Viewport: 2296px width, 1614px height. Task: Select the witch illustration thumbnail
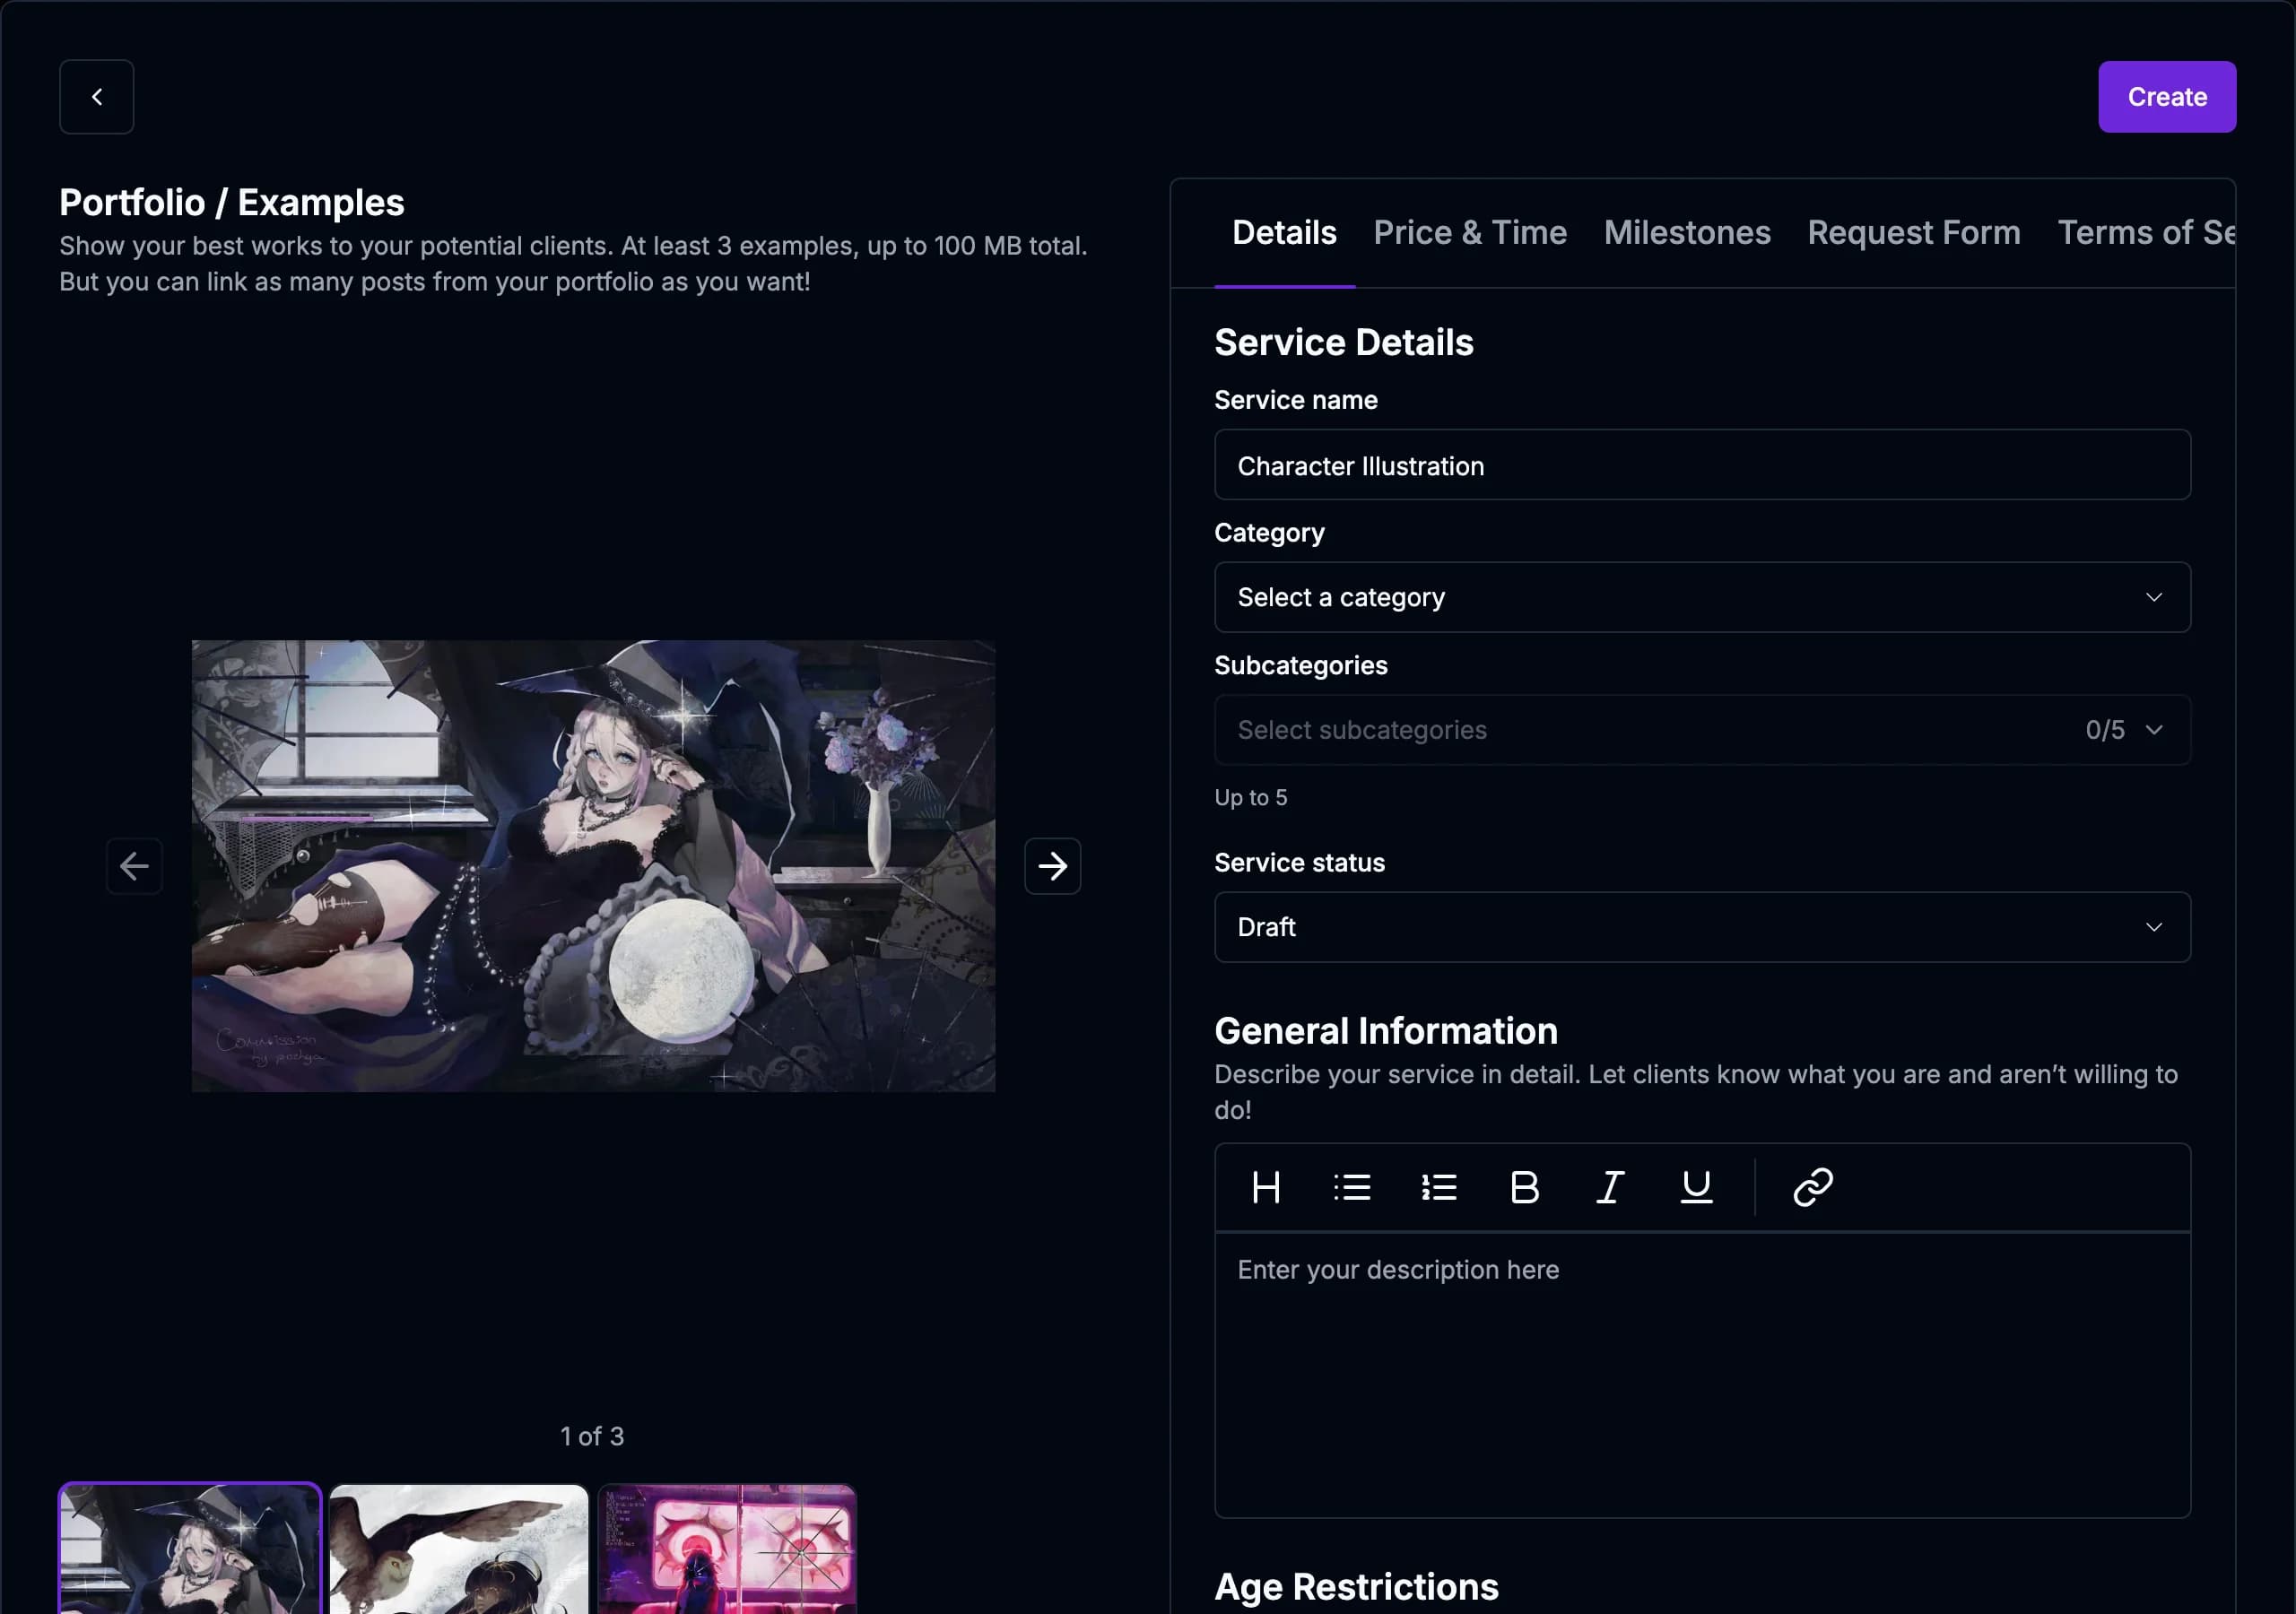click(x=190, y=1548)
